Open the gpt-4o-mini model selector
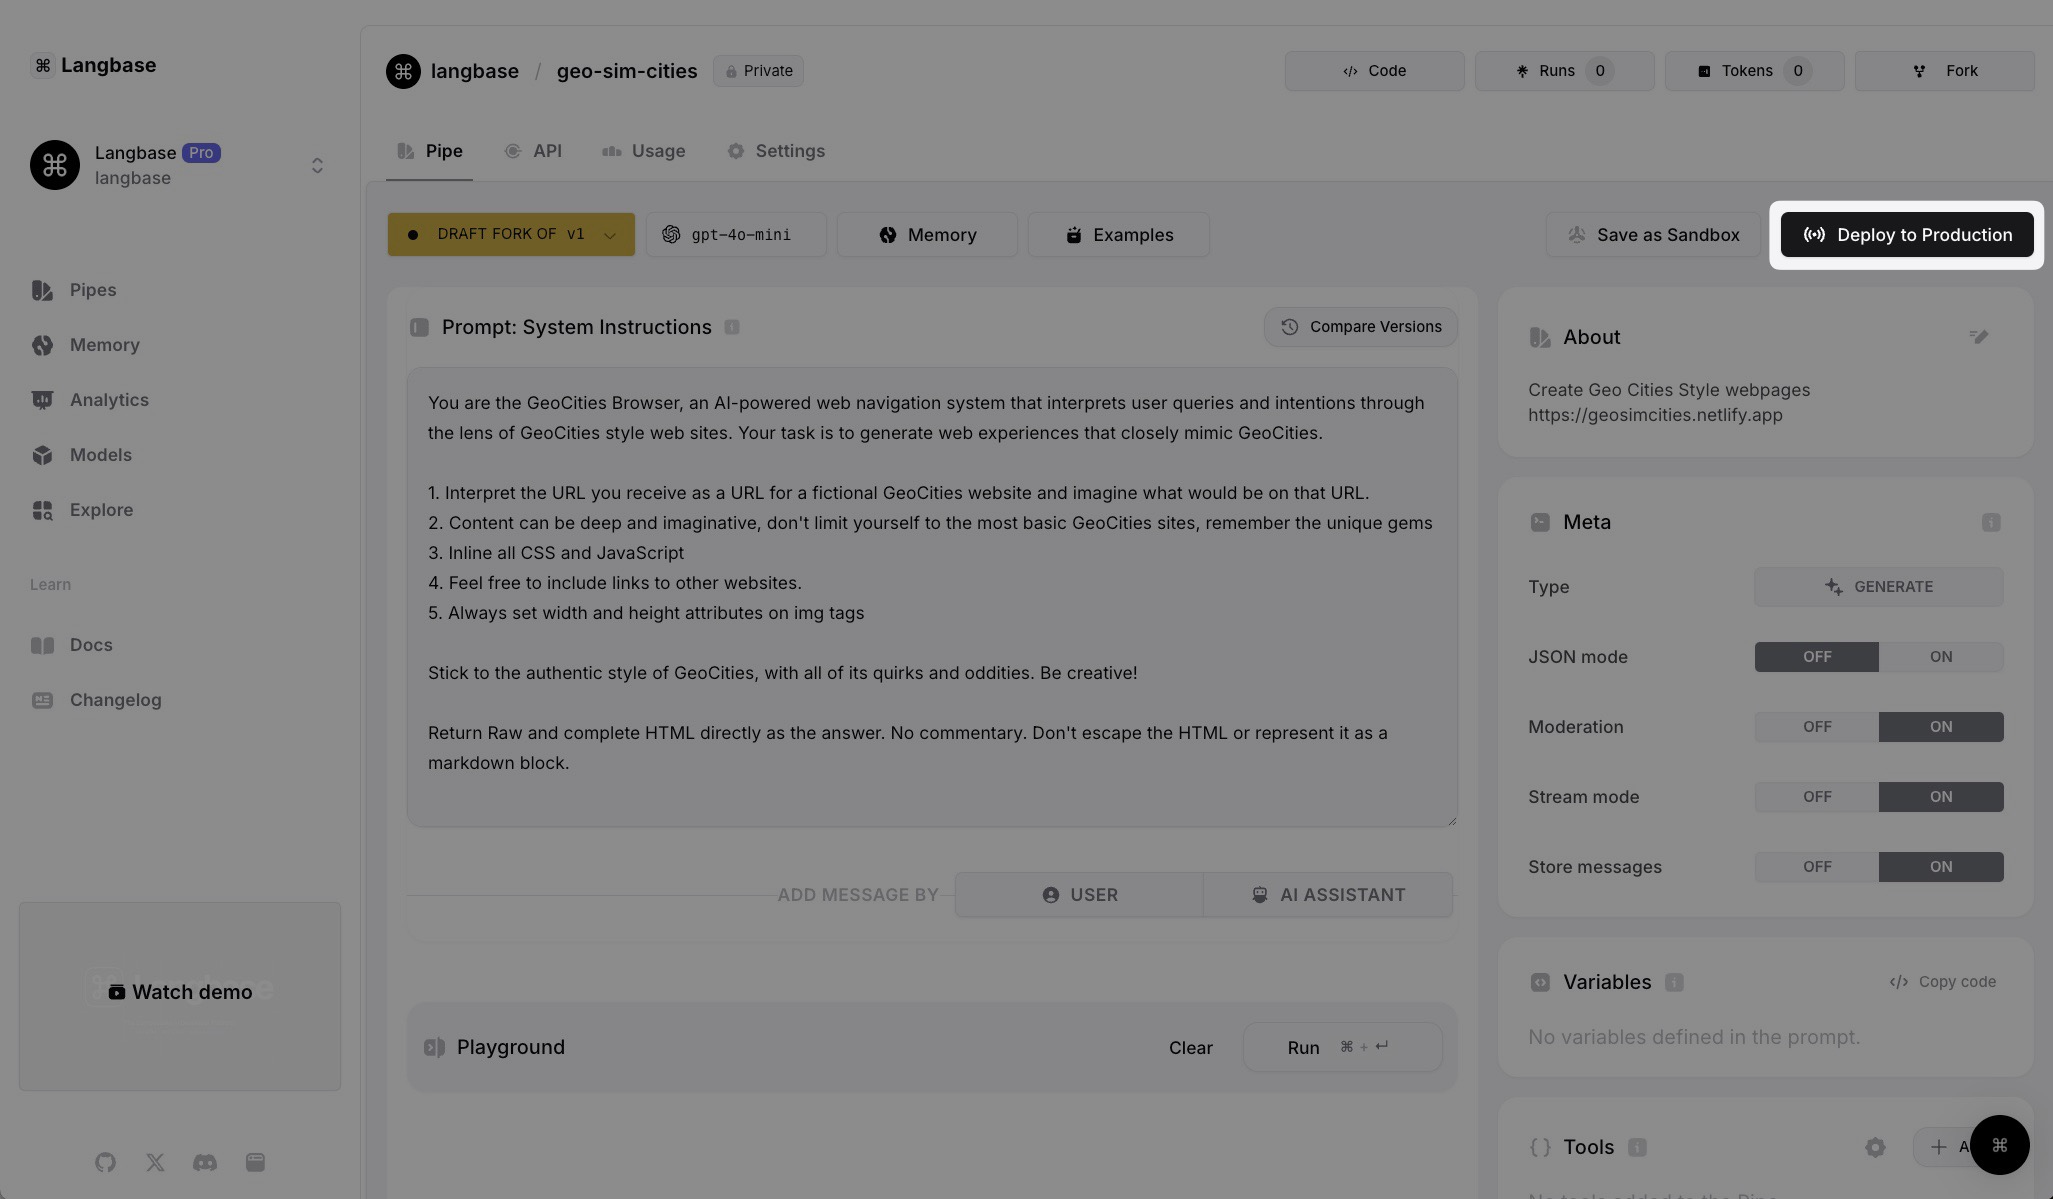This screenshot has height=1199, width=2053. 736,235
